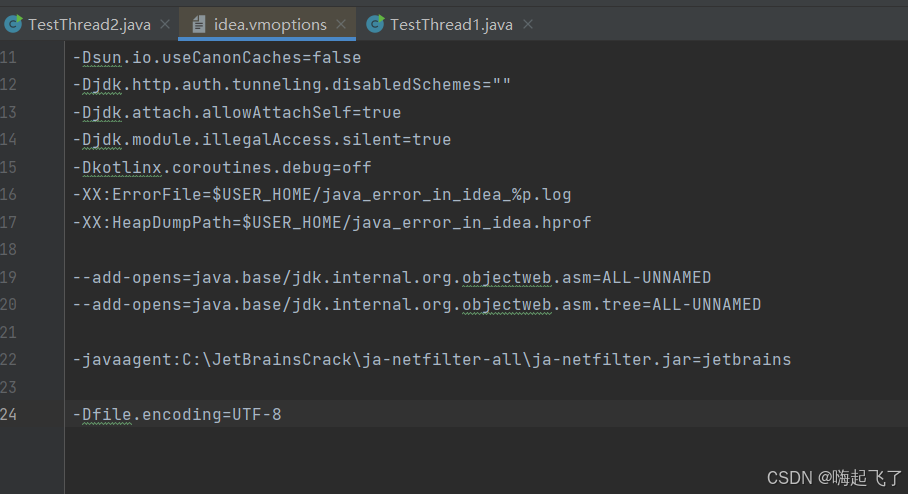908x494 pixels.
Task: Click the TestThread2.java class icon
Action: pos(13,24)
